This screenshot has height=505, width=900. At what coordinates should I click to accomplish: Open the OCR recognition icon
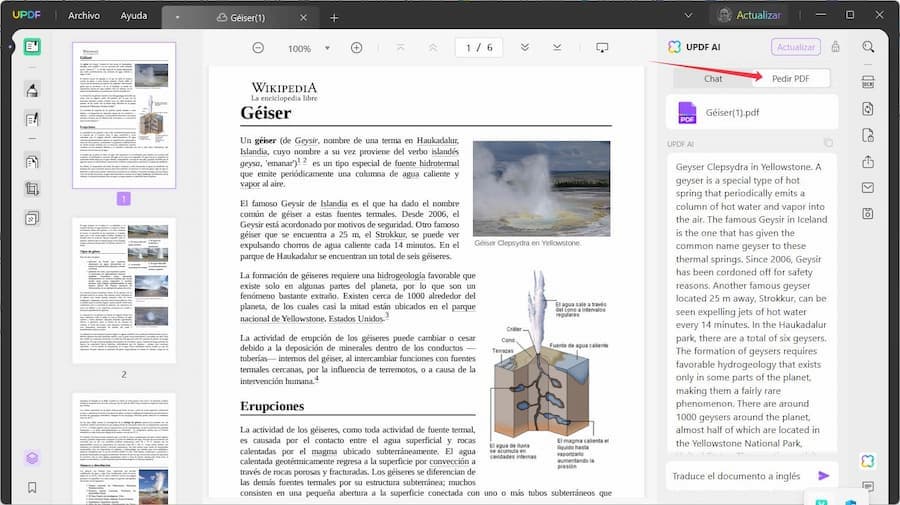[x=868, y=82]
